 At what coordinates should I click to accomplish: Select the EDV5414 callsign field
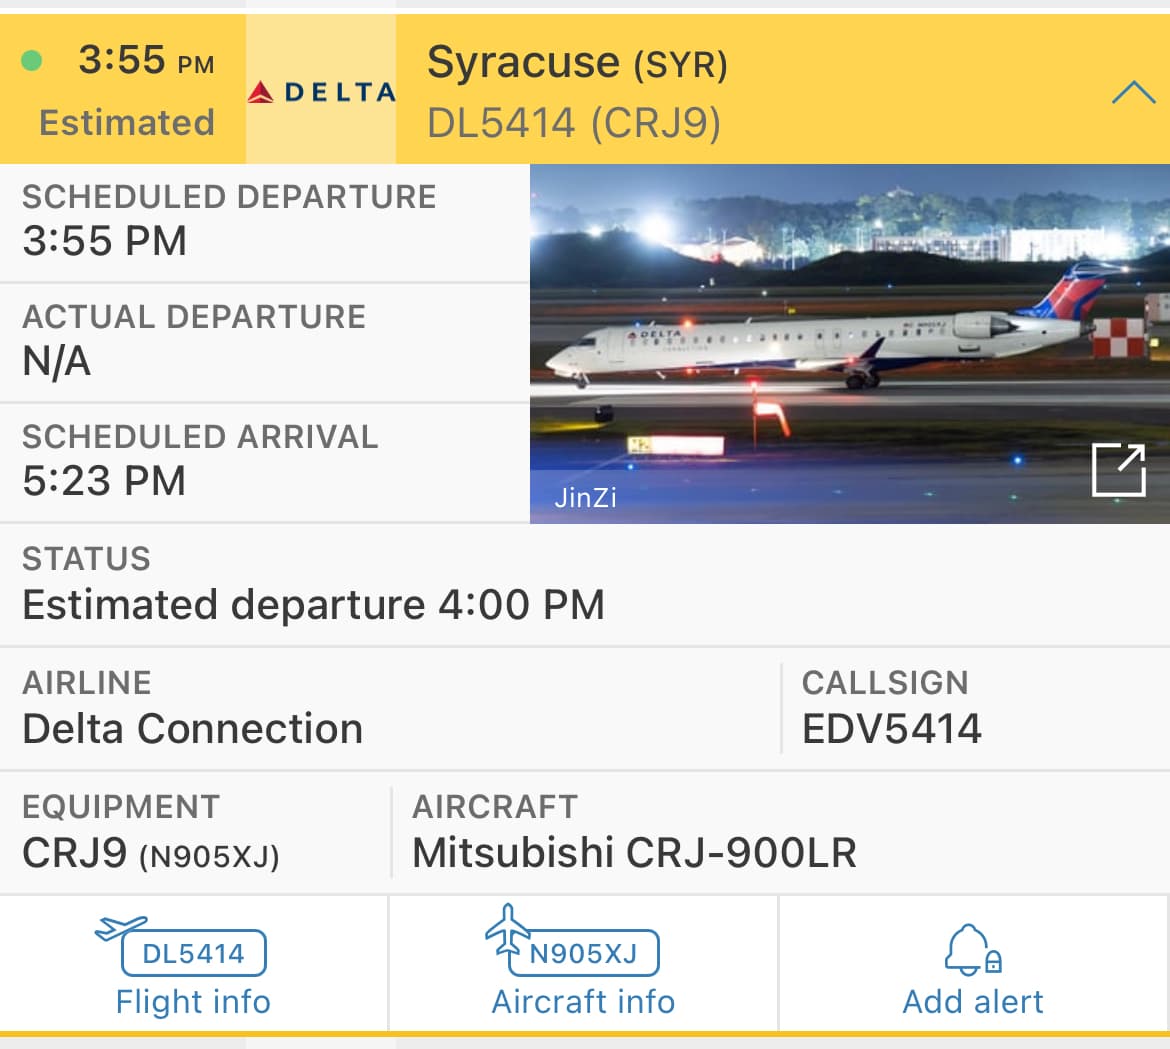pos(891,728)
